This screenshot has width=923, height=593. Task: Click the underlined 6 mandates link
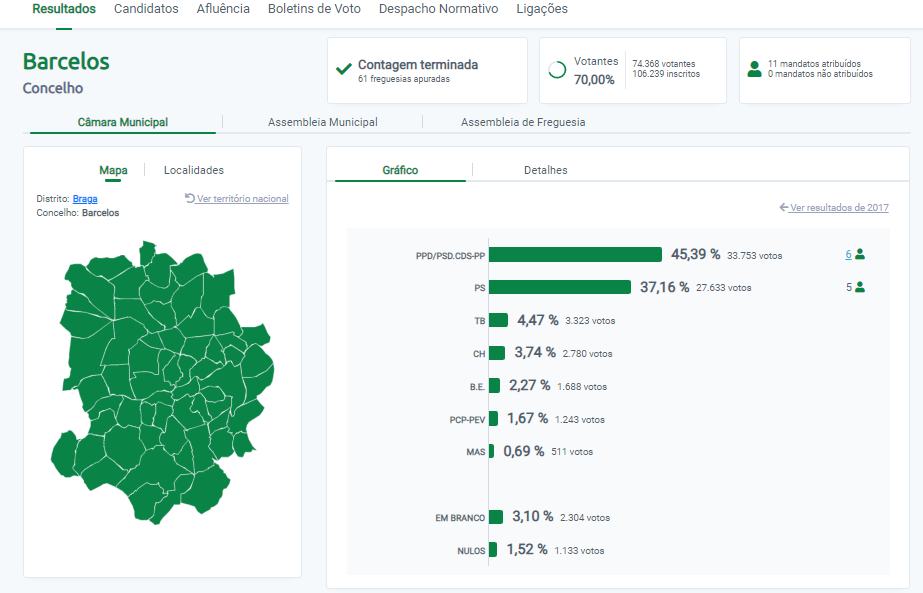click(x=848, y=254)
